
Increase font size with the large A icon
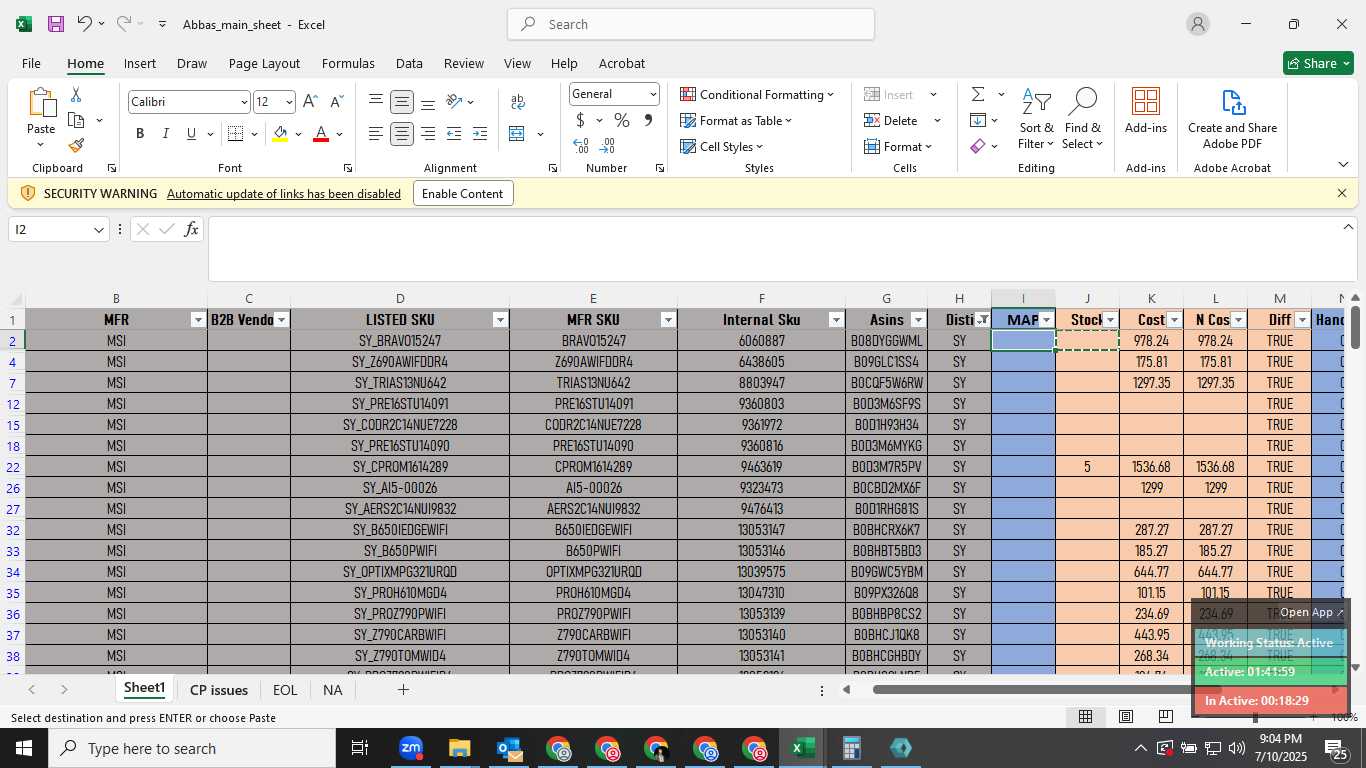click(310, 102)
